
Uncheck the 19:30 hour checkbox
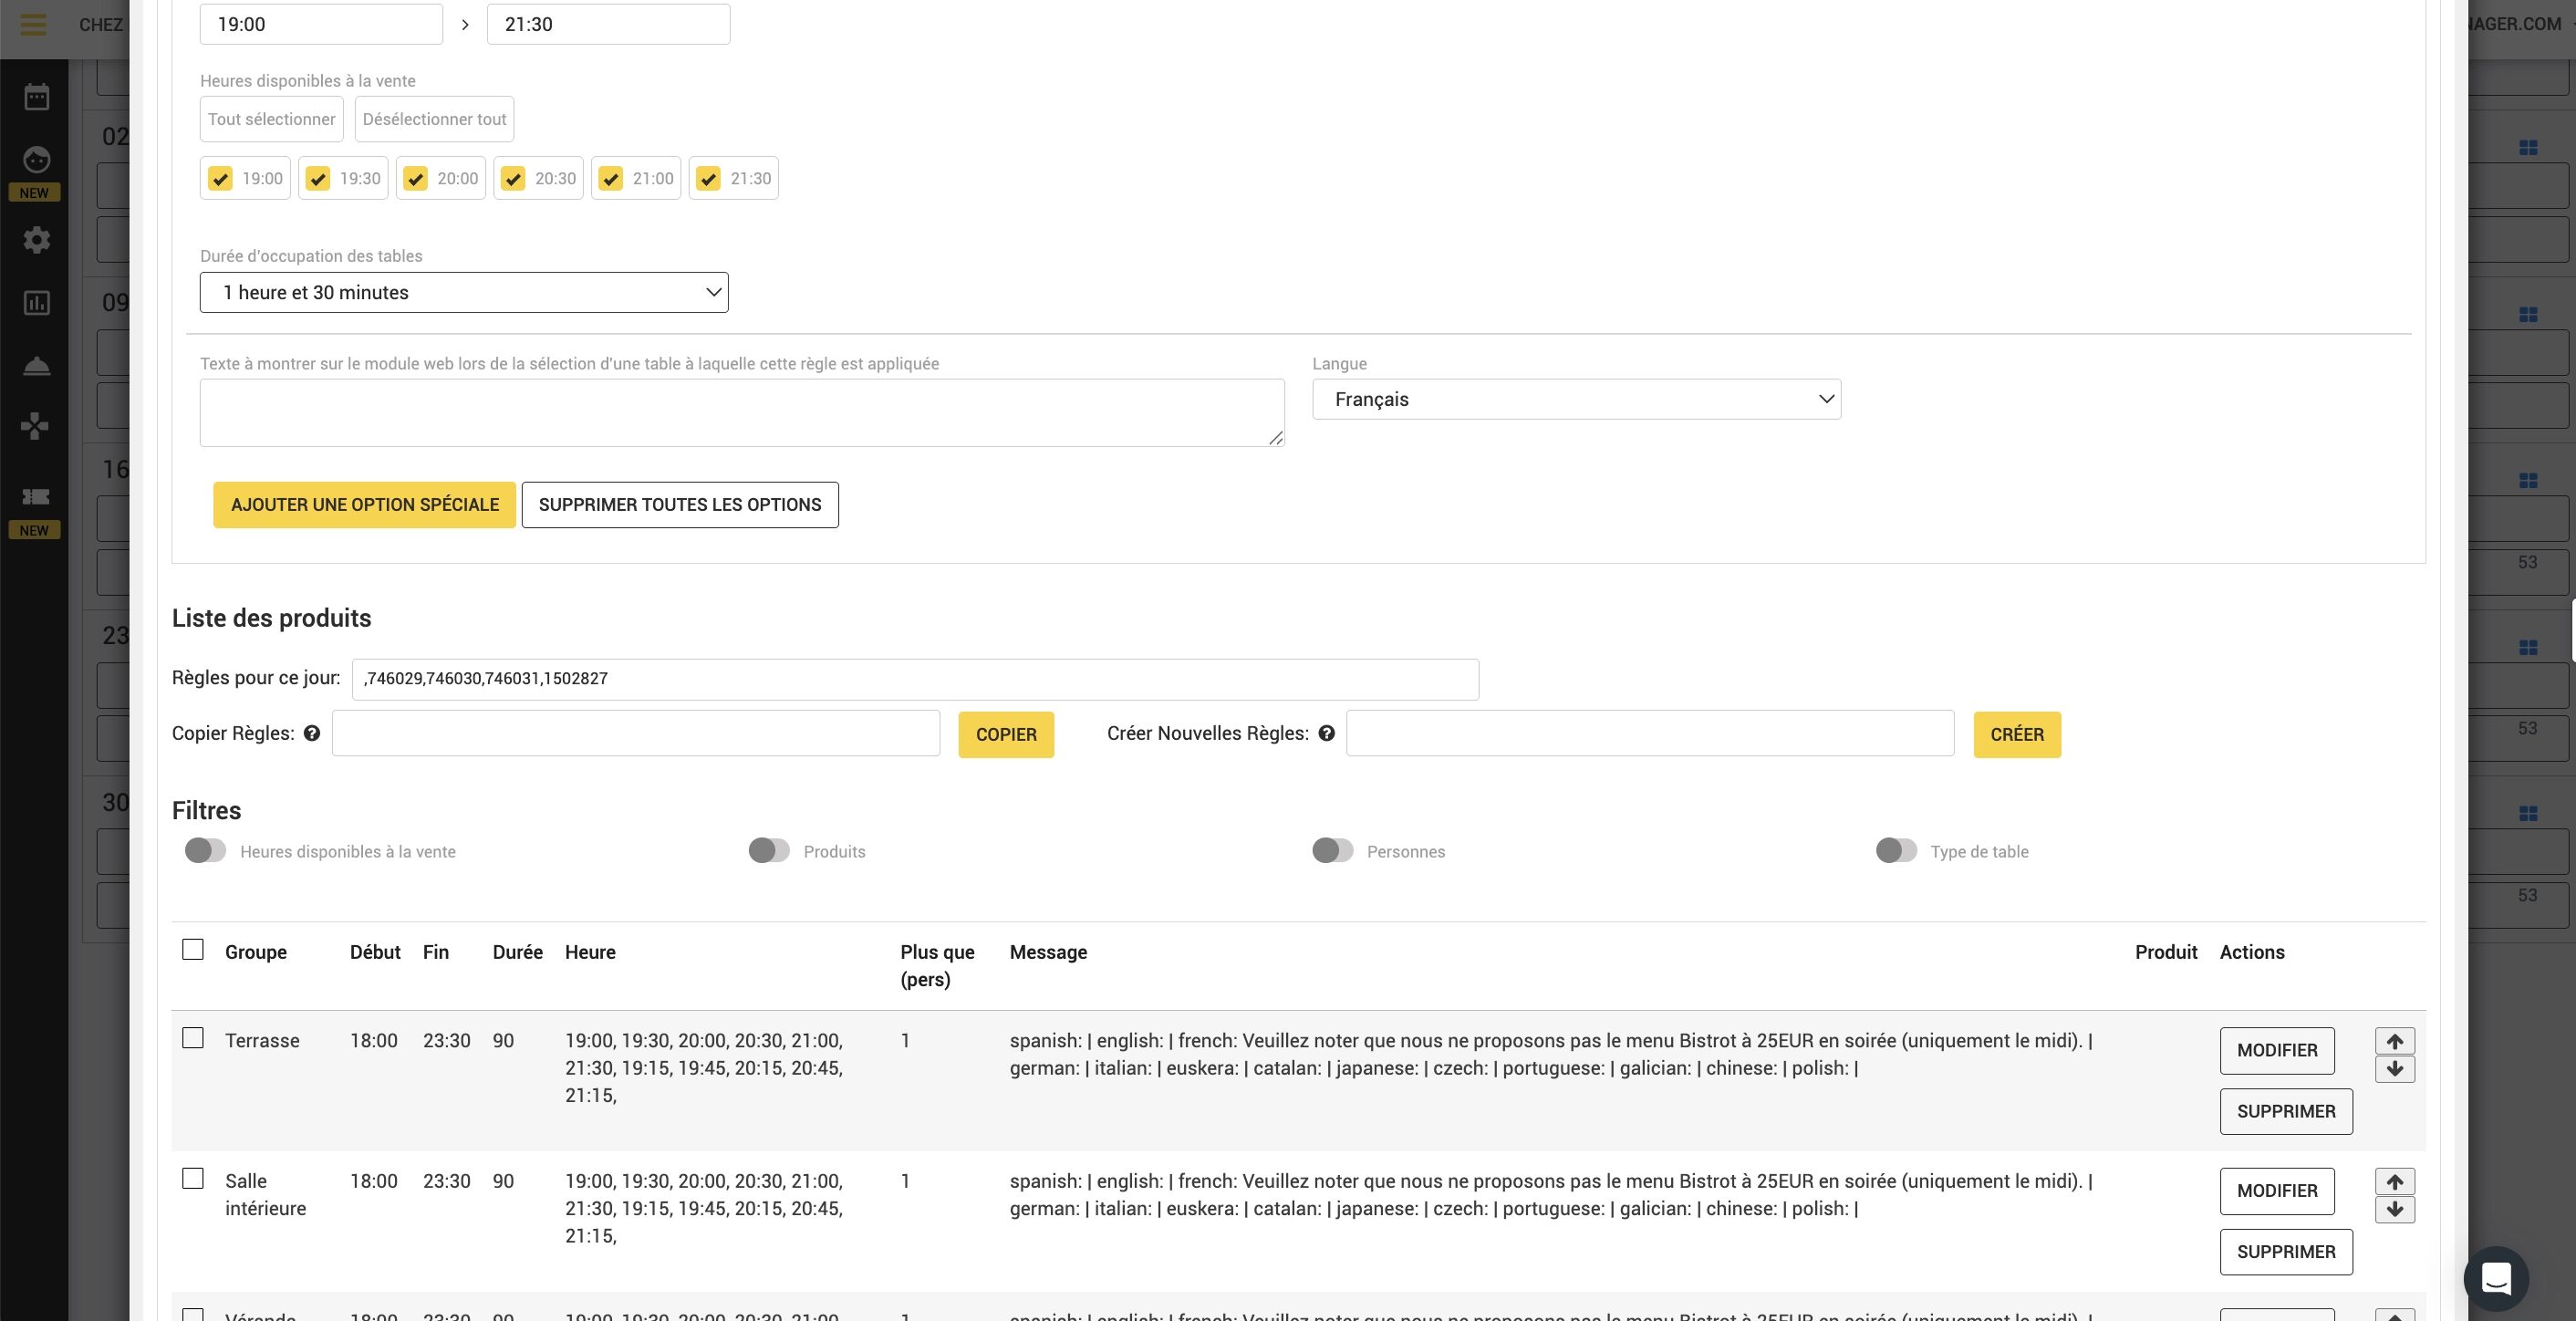coord(318,179)
